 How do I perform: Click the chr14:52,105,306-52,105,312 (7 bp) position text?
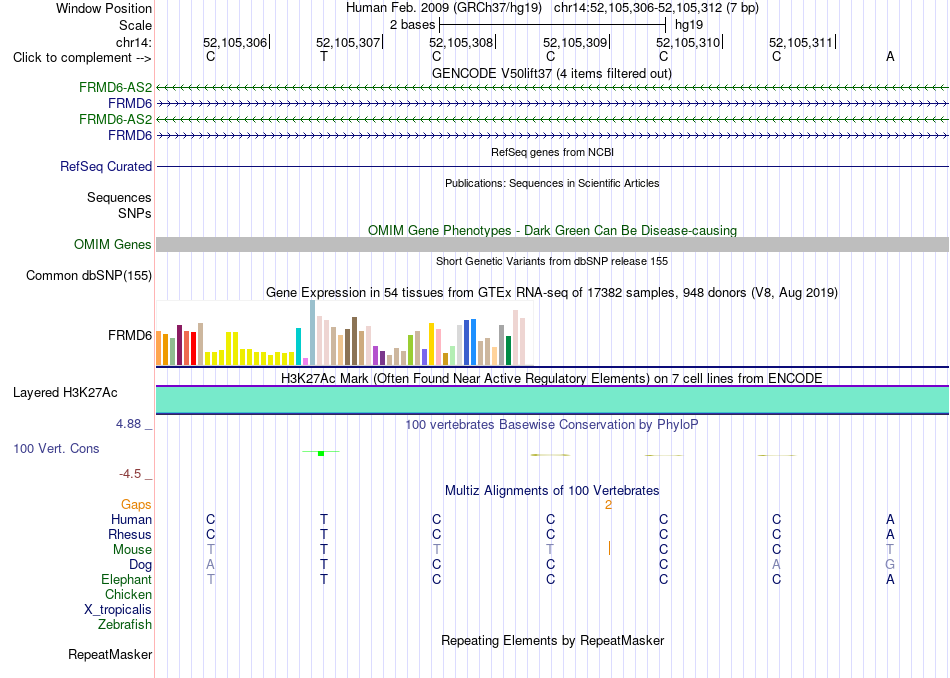coord(656,8)
